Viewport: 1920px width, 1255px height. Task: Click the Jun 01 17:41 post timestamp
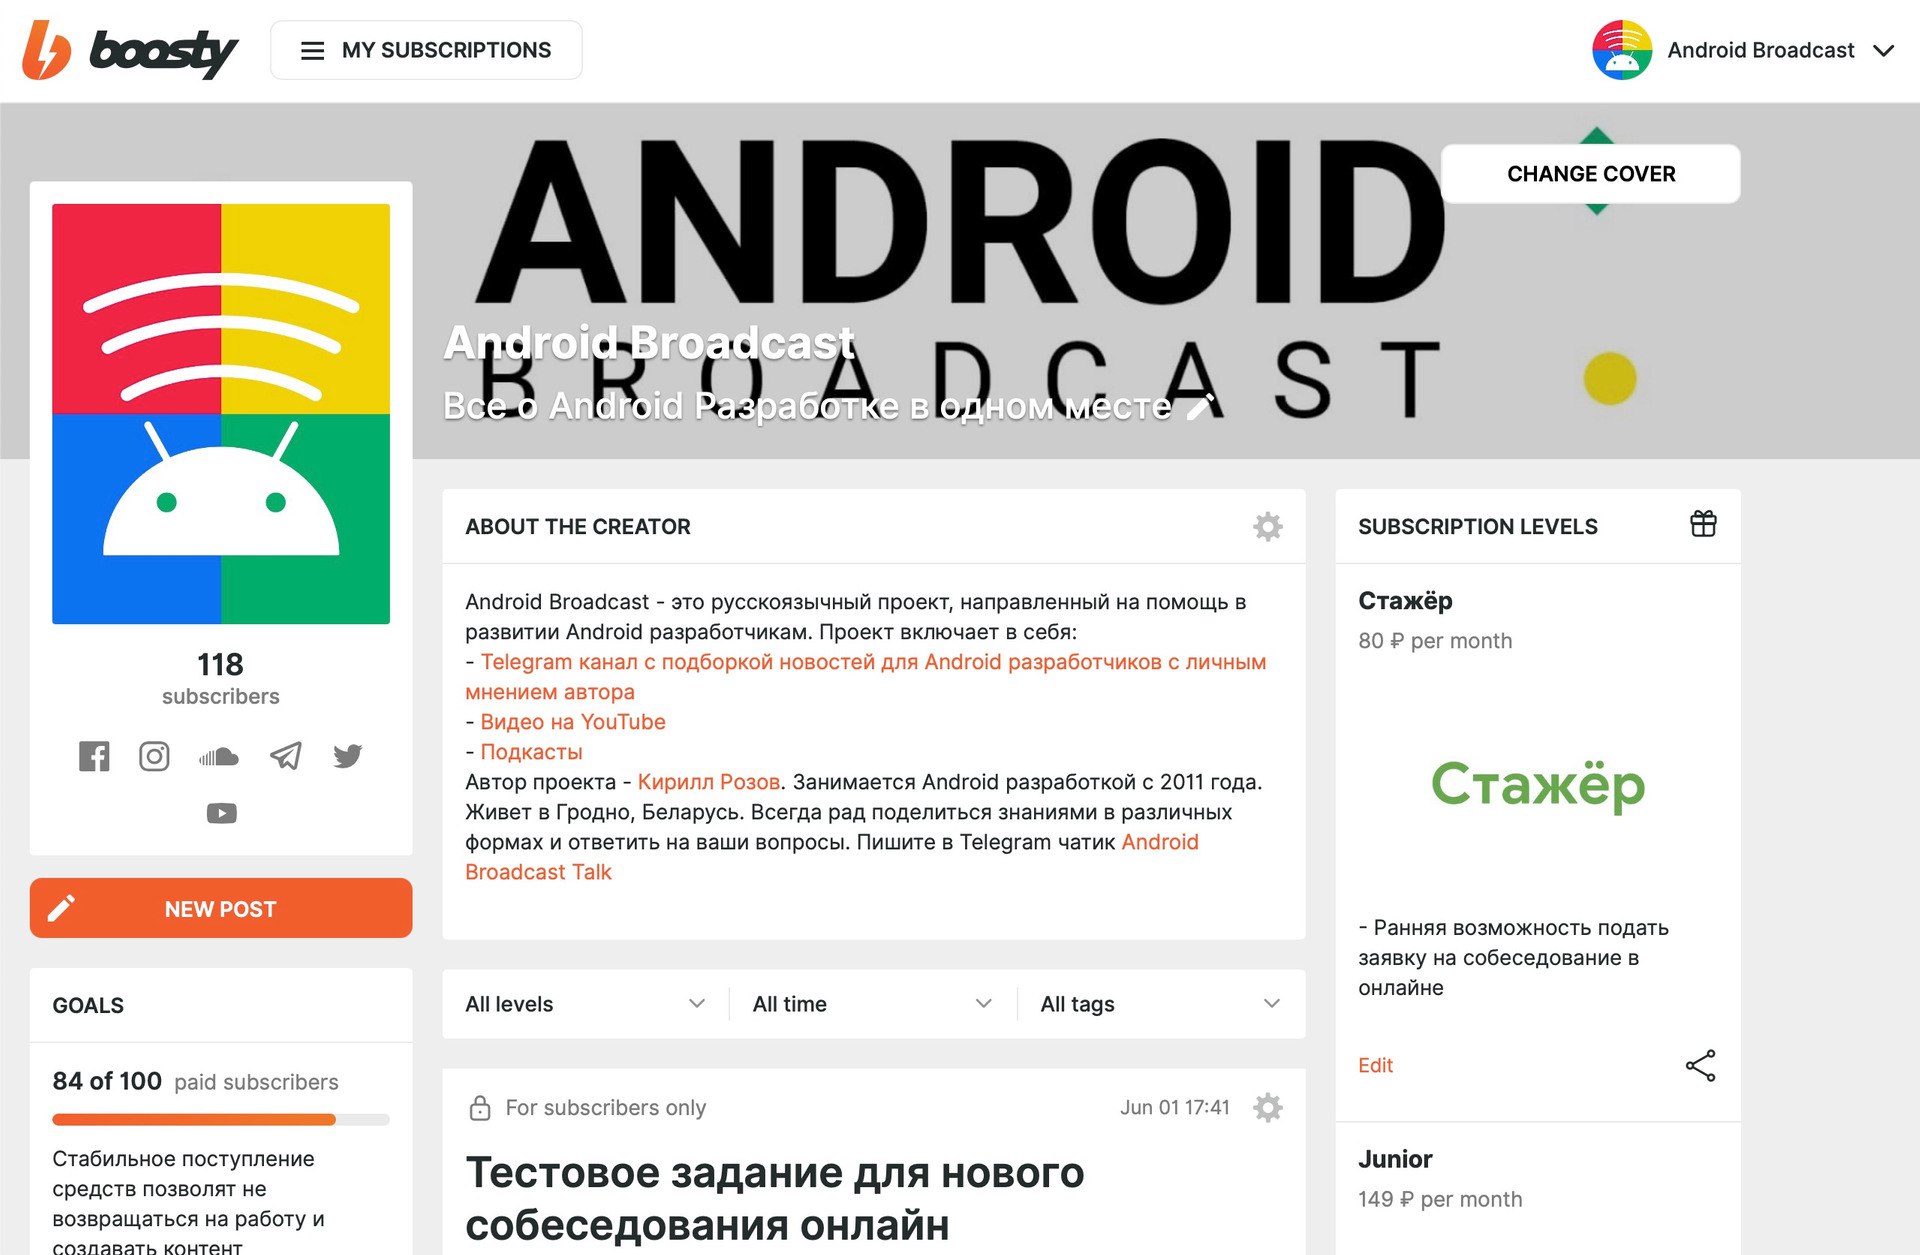1174,1108
